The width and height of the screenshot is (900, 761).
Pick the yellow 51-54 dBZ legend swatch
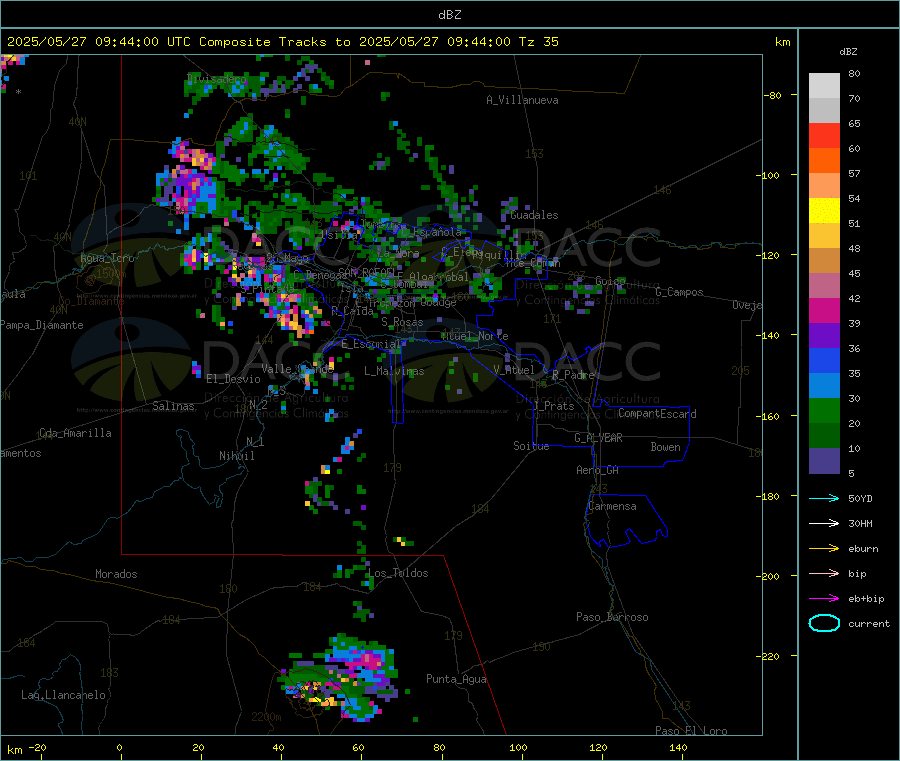click(x=824, y=211)
